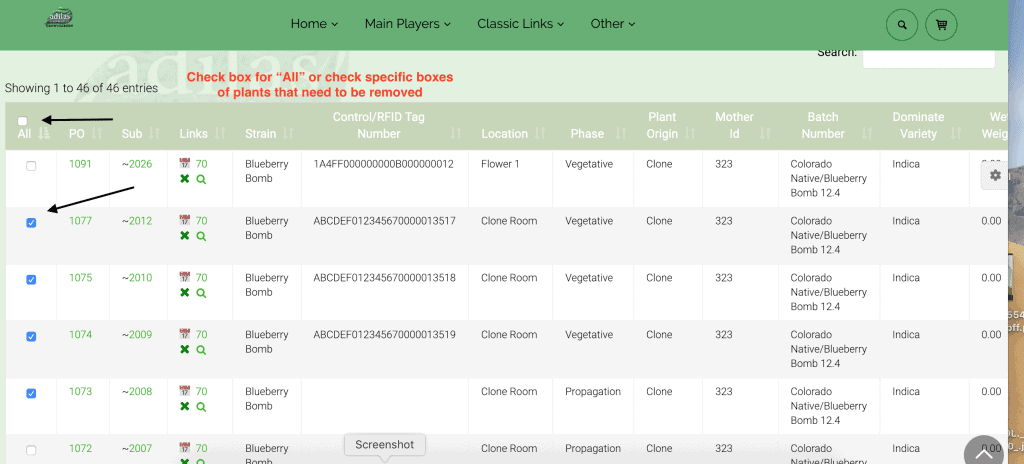Click link 70 in PO 1074 row
Viewport: 1024px width, 464px height.
coord(201,335)
